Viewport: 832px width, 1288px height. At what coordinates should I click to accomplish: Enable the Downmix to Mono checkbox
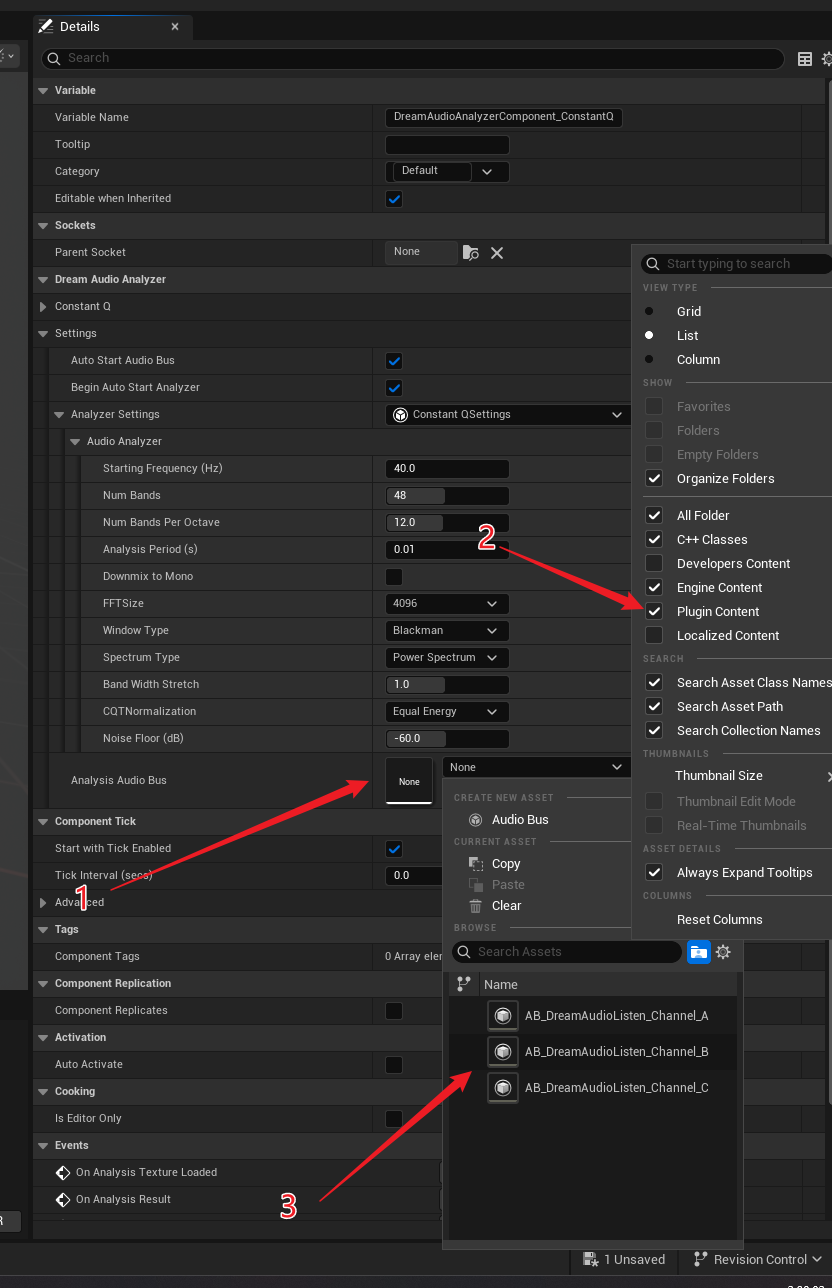pyautogui.click(x=394, y=577)
